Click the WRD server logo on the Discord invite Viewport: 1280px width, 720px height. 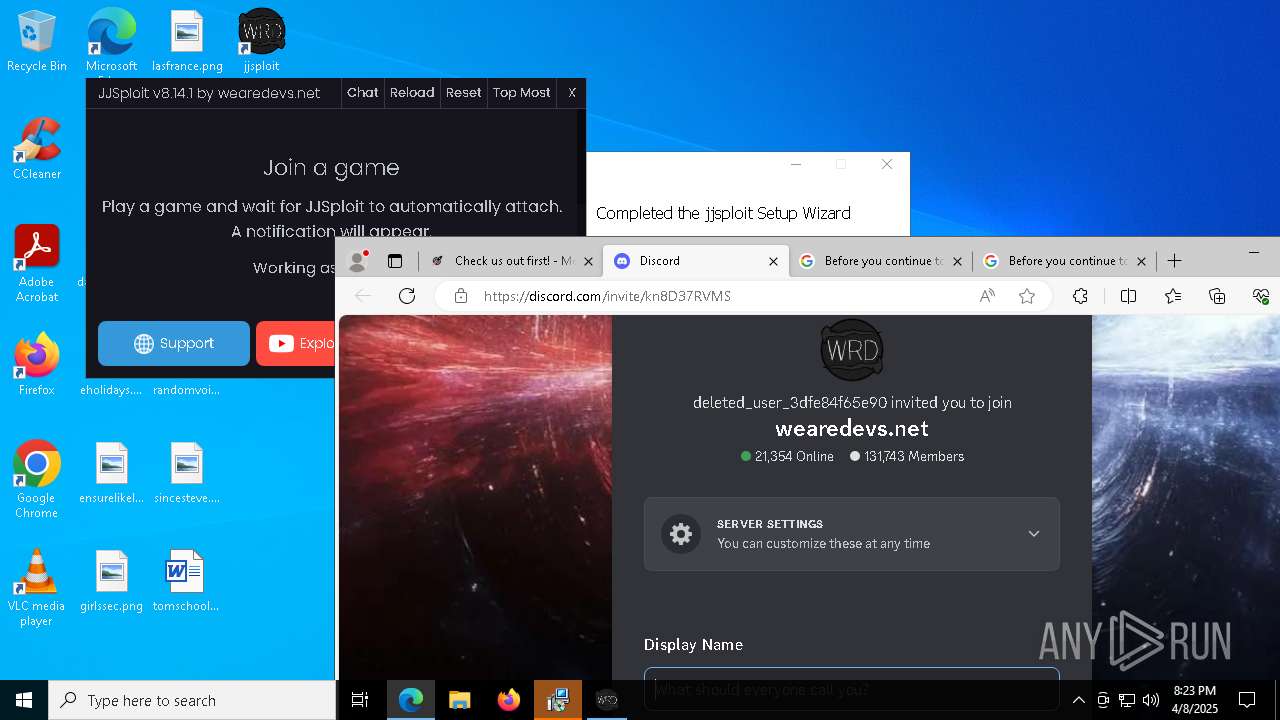852,349
